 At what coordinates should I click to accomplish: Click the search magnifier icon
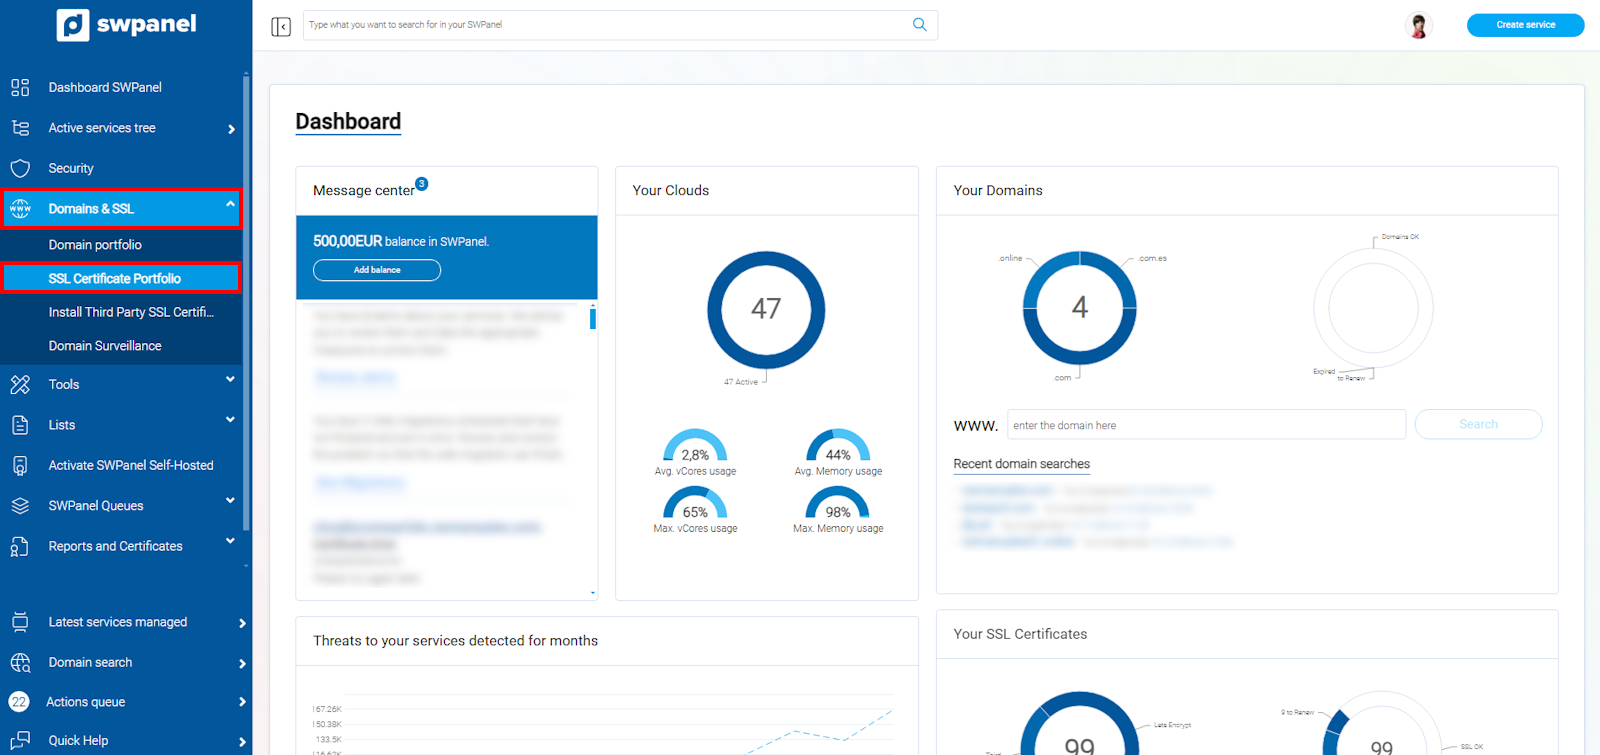(x=919, y=25)
